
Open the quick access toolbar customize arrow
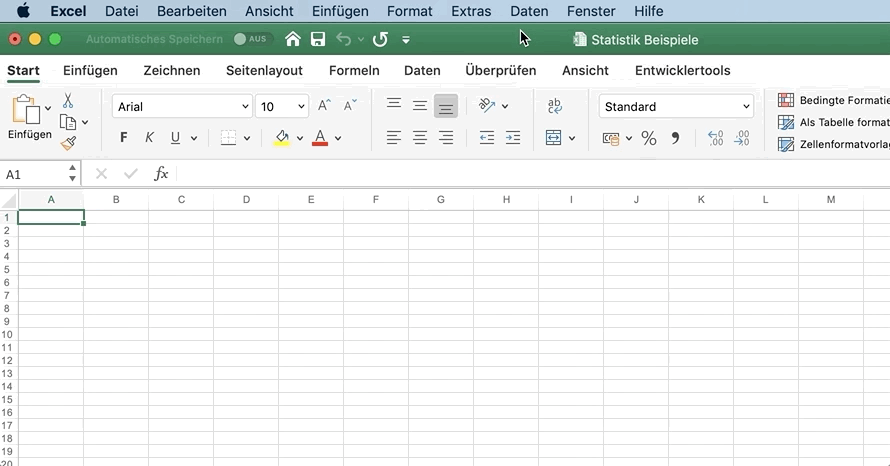406,40
